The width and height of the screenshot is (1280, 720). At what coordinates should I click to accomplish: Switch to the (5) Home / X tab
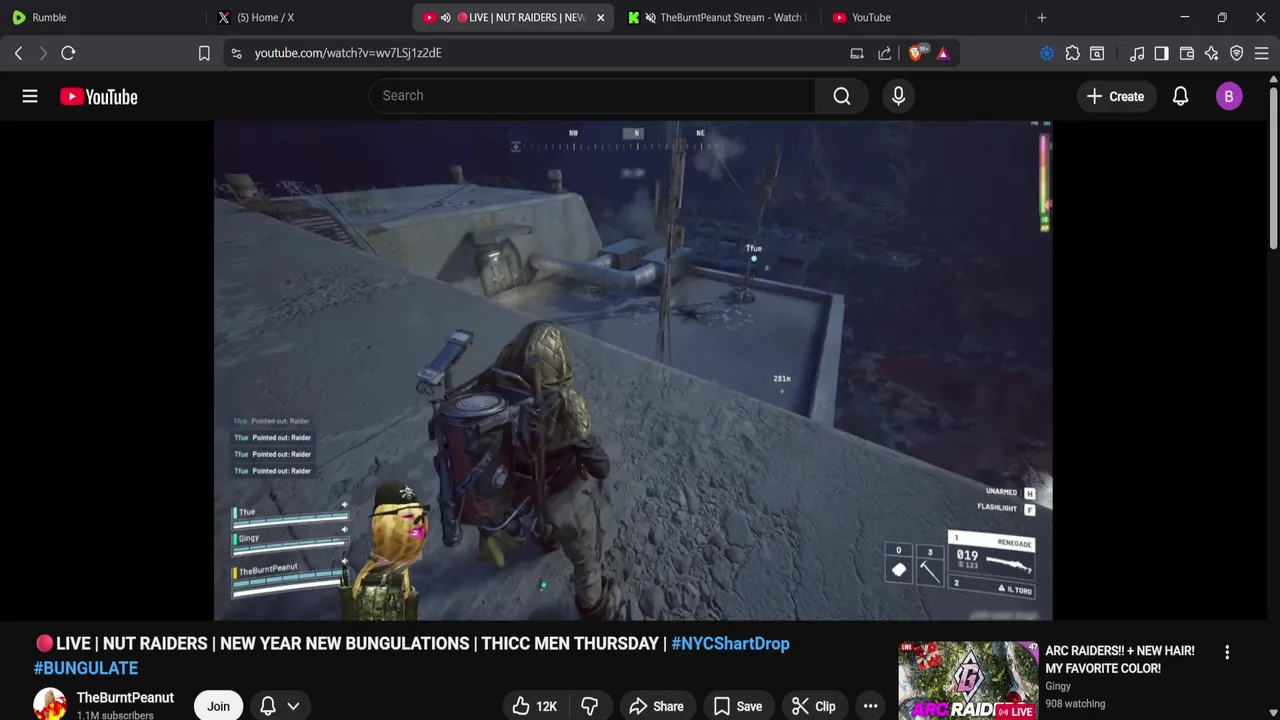306,17
